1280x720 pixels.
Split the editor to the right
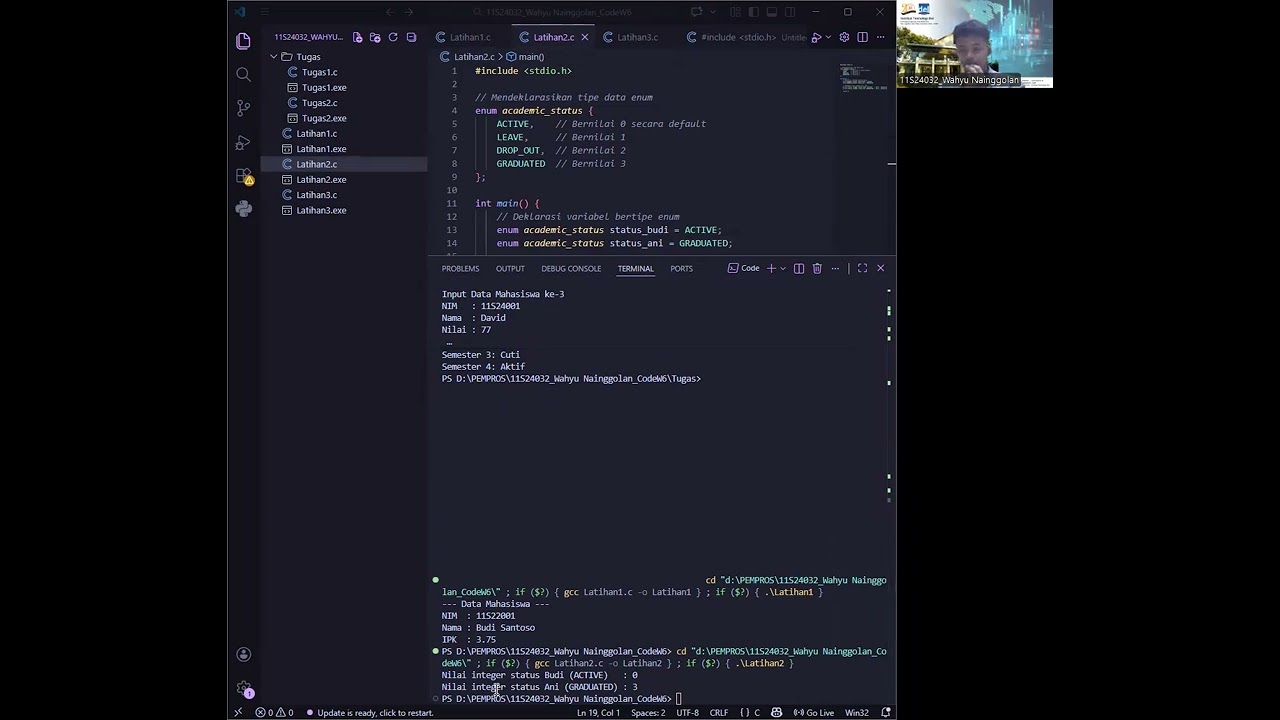click(x=862, y=37)
